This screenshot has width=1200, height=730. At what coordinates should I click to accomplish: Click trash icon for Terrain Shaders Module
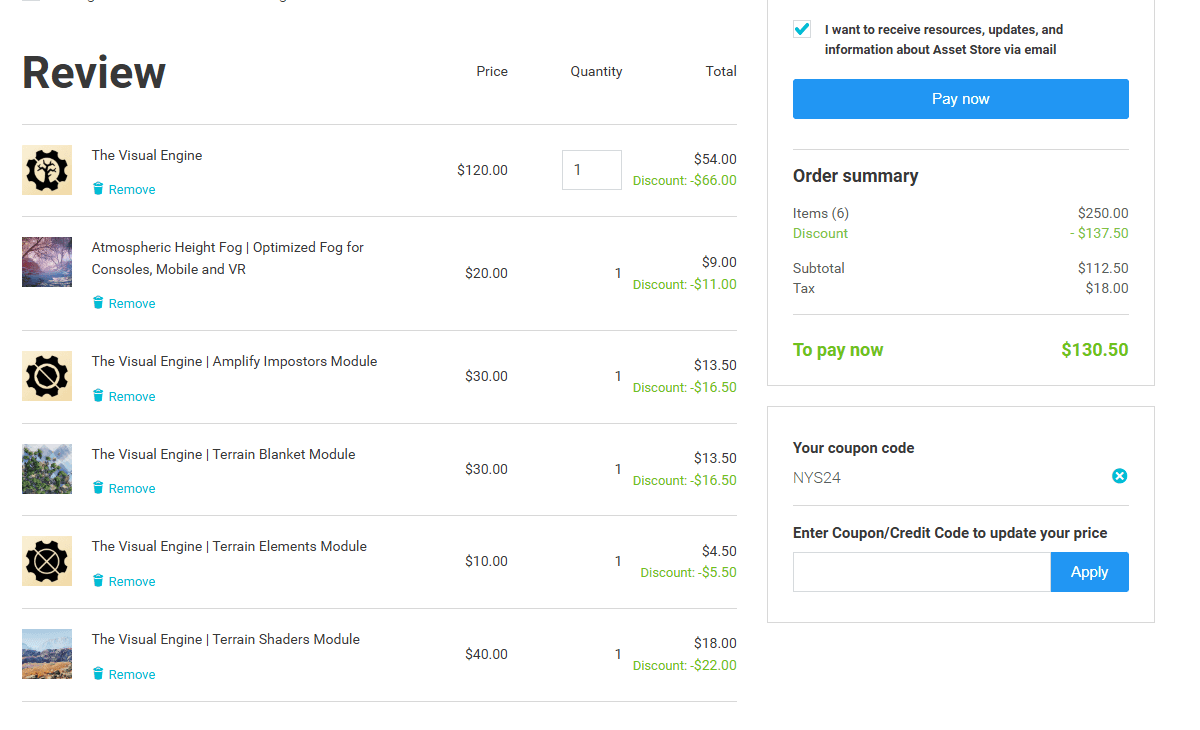[98, 674]
